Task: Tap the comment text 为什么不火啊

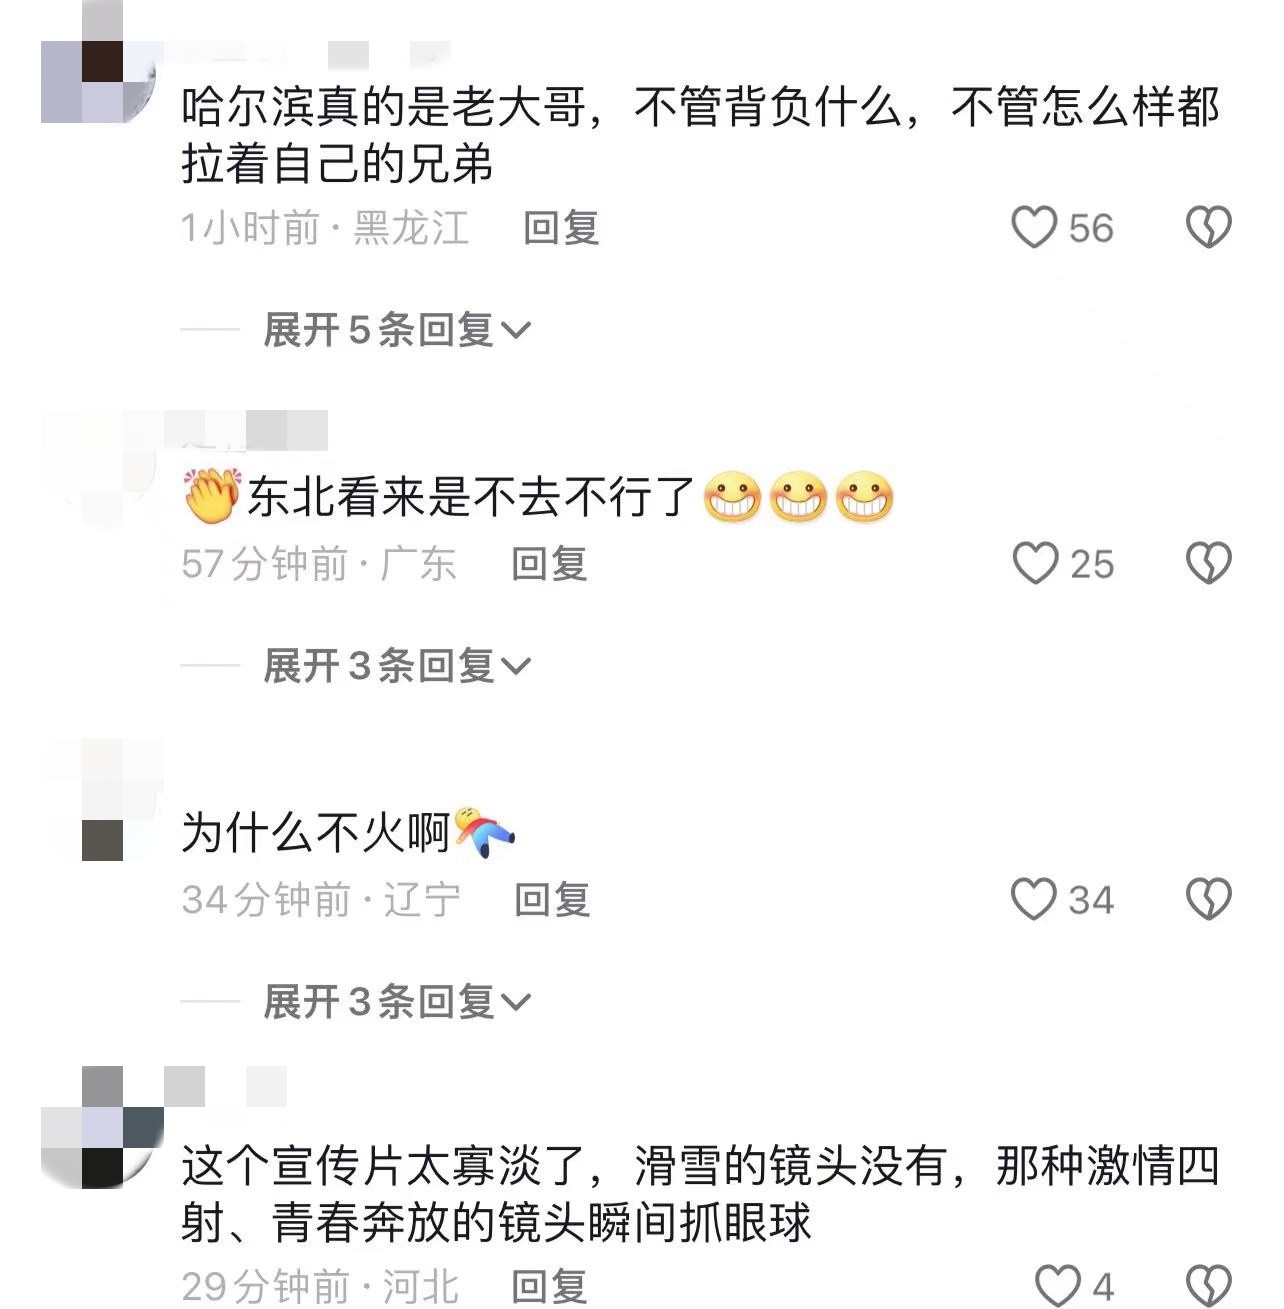Action: (316, 832)
